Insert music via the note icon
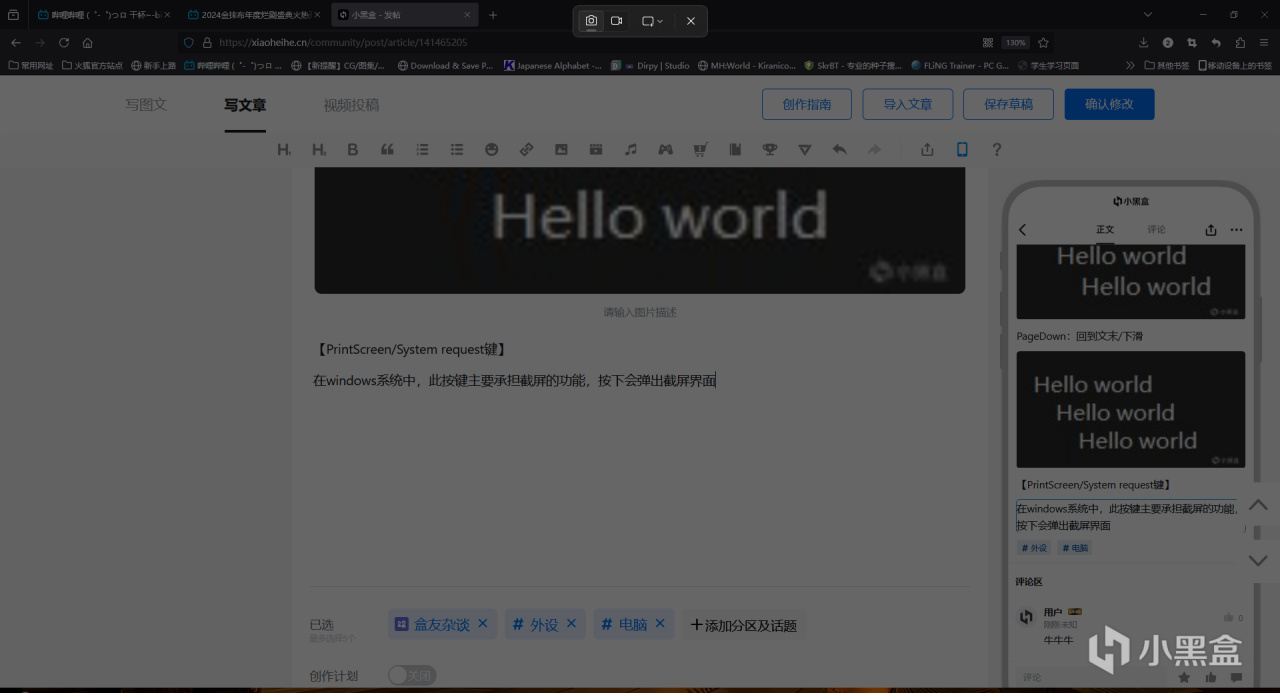The image size is (1280, 693). coord(630,150)
